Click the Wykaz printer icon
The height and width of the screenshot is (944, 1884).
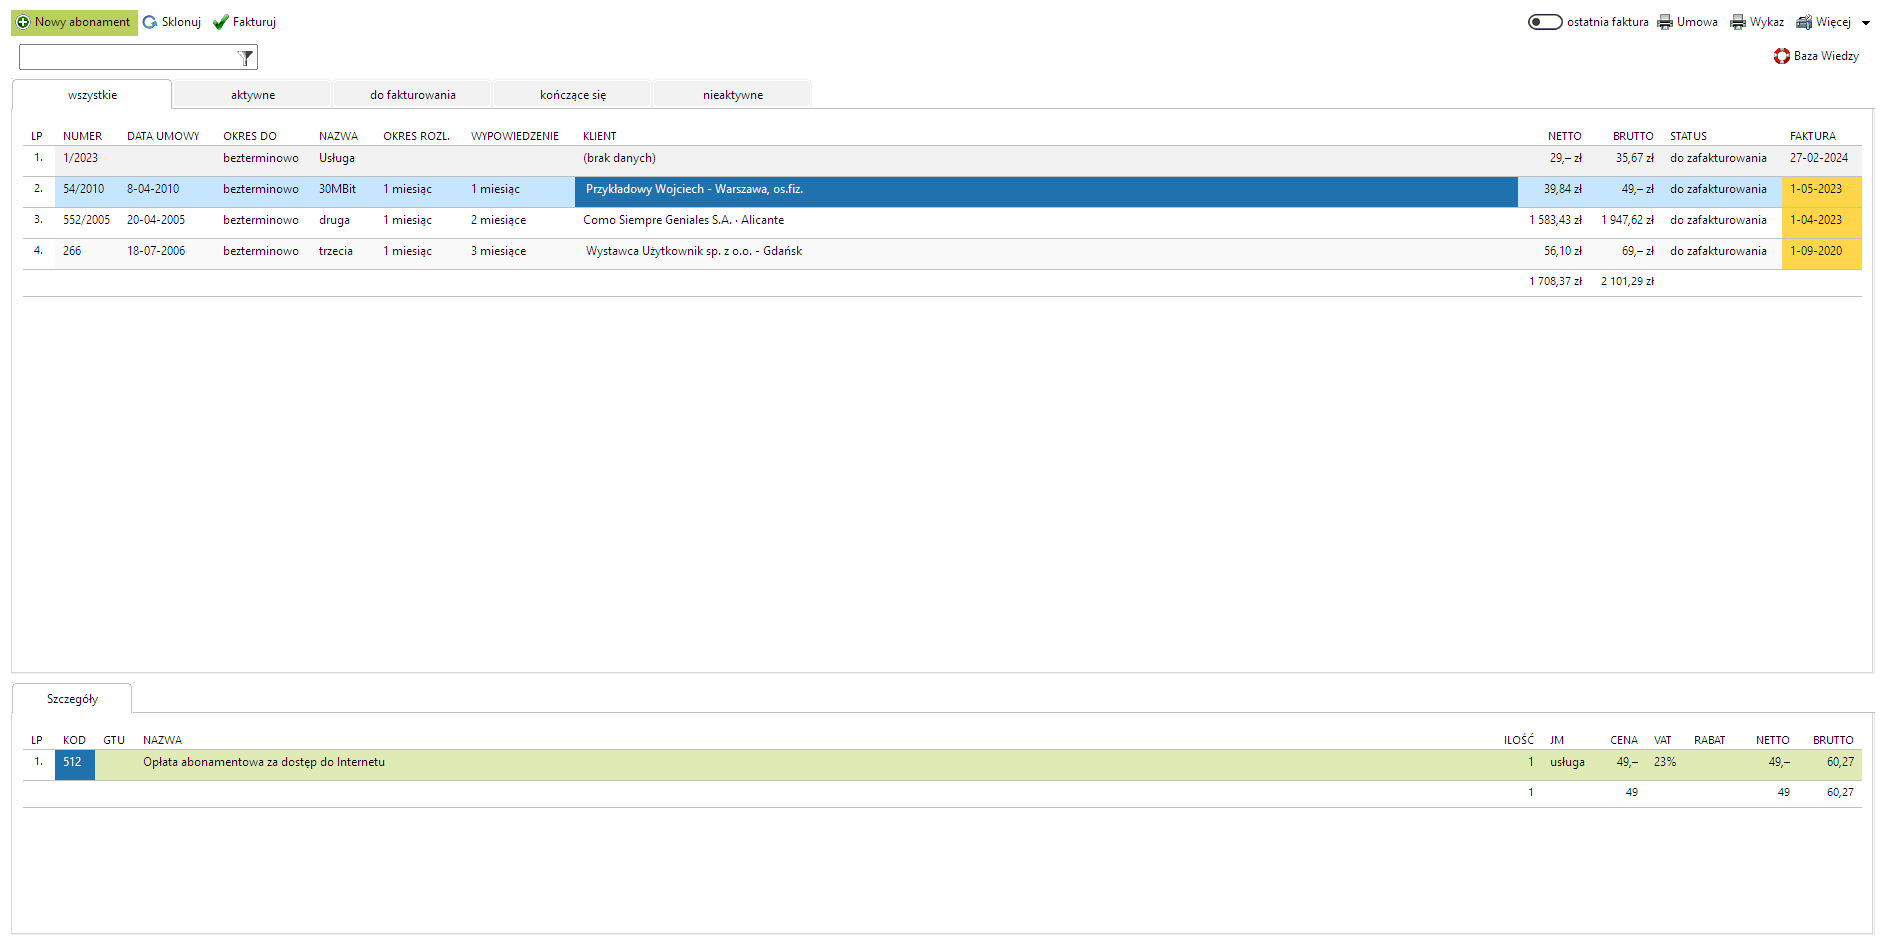[x=1738, y=22]
